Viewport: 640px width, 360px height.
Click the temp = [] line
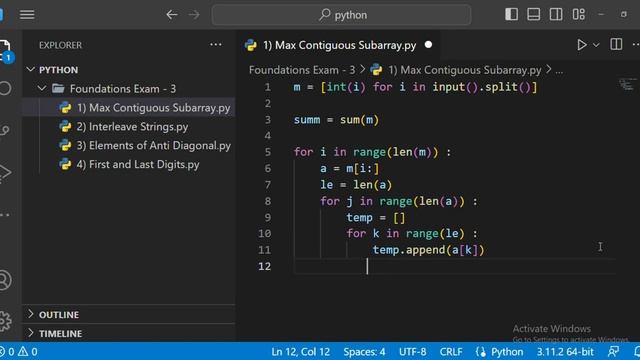point(376,217)
